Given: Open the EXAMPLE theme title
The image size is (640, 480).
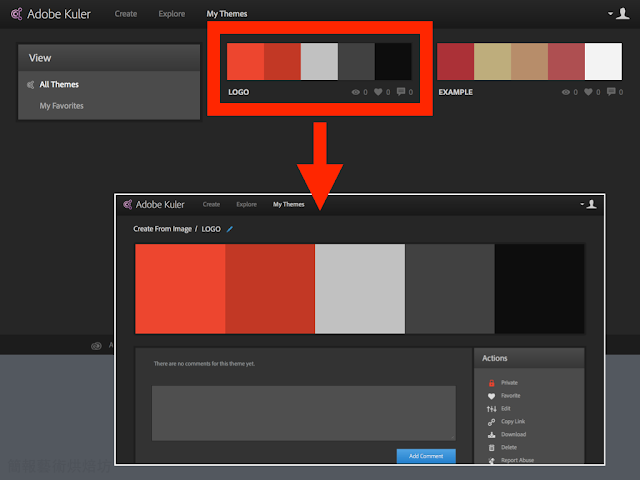Looking at the screenshot, I should (x=456, y=92).
